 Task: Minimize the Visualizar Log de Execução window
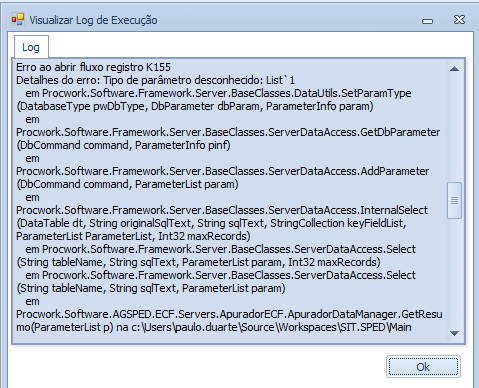coord(427,21)
